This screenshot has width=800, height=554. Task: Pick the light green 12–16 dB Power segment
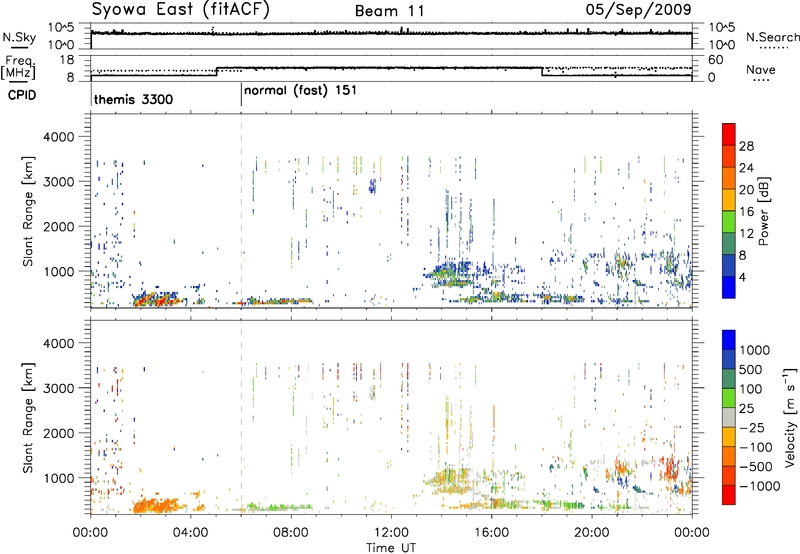pos(729,222)
